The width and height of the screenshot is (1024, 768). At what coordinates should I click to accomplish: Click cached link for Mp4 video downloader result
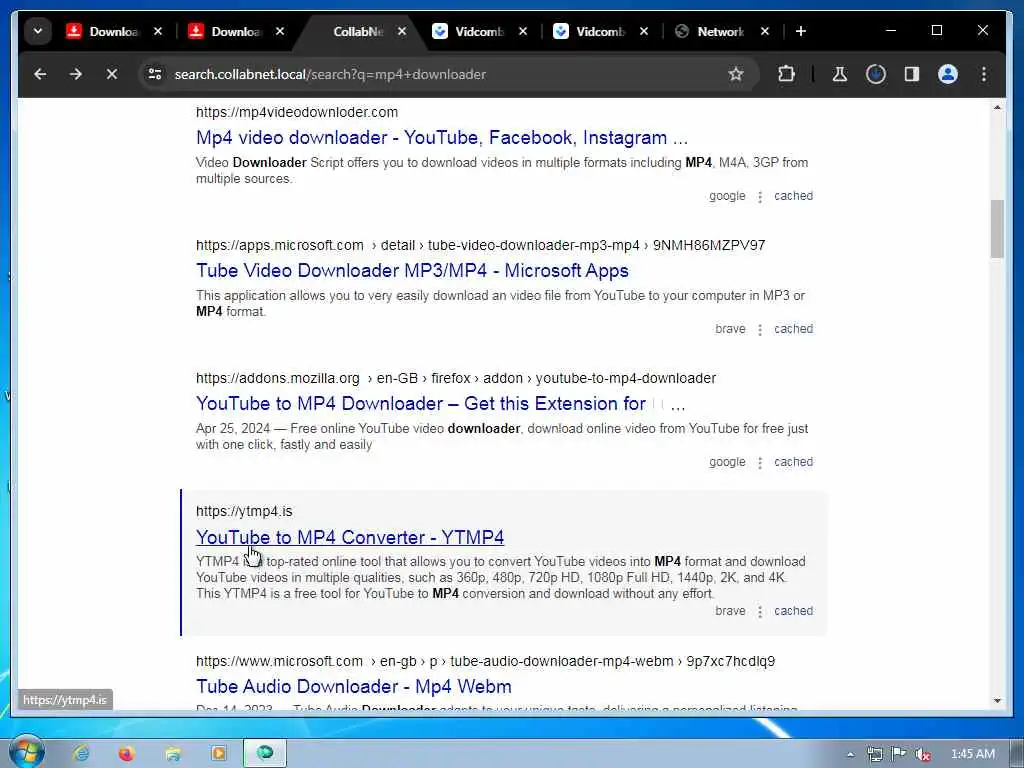pyautogui.click(x=793, y=196)
